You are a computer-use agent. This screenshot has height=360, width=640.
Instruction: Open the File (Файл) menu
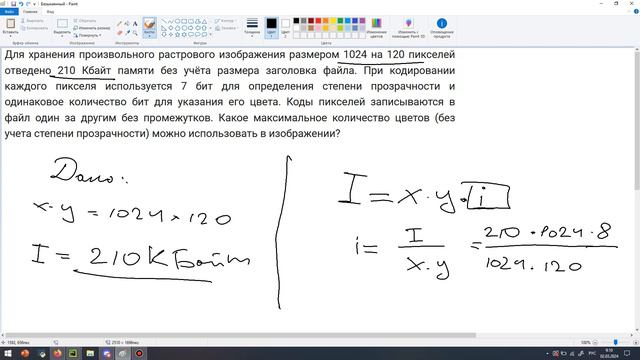click(9, 12)
